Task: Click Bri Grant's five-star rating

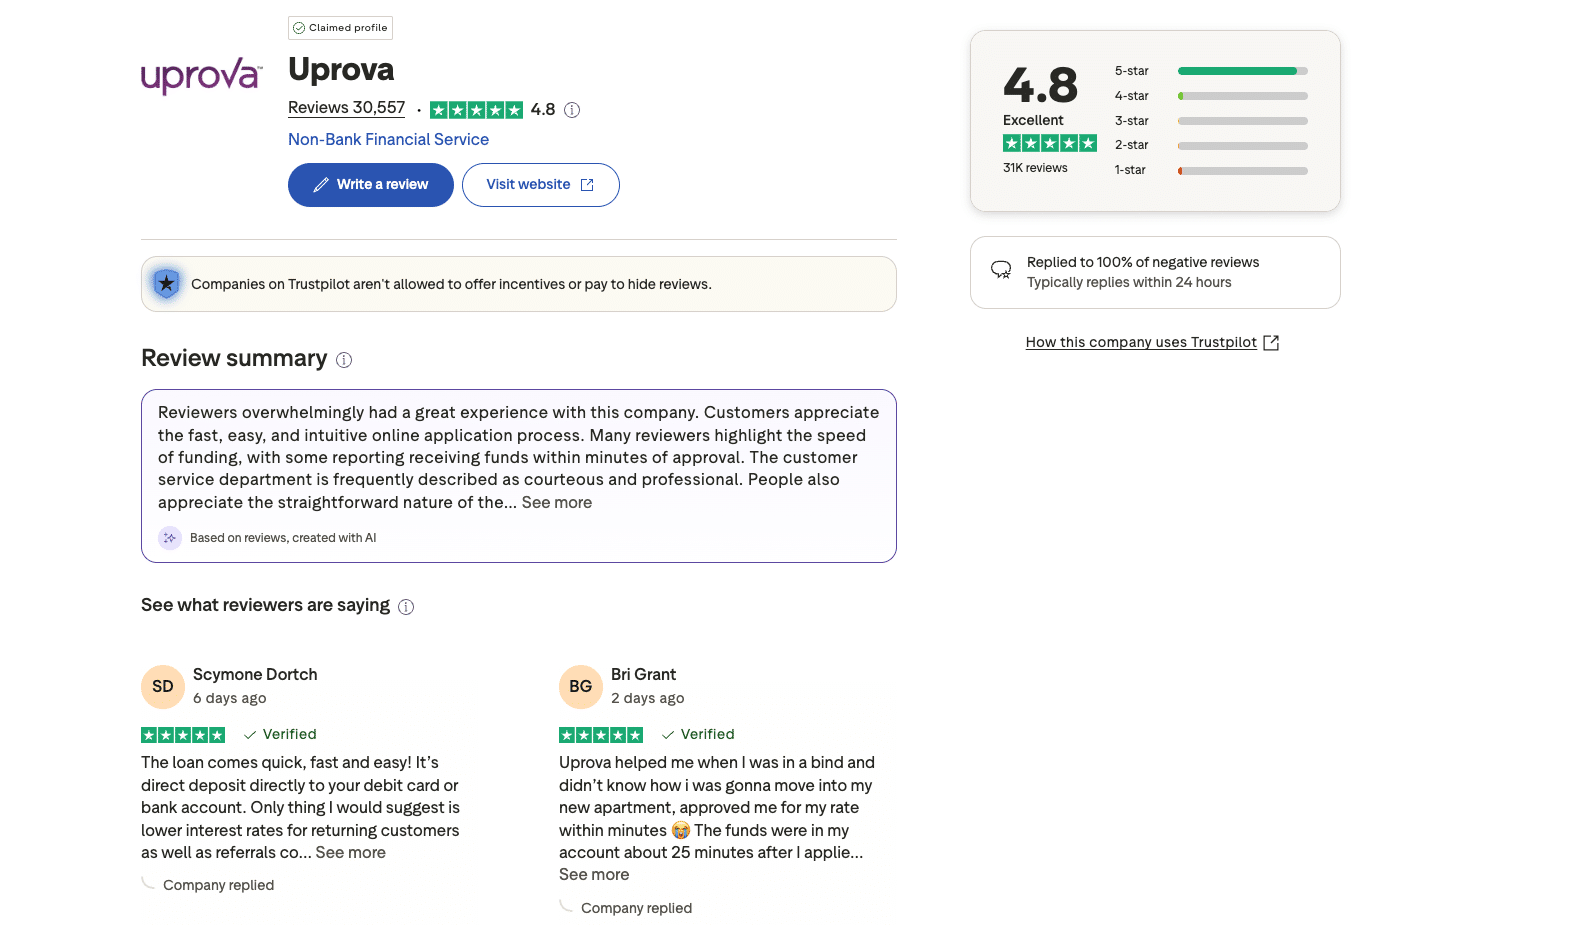Action: (601, 735)
